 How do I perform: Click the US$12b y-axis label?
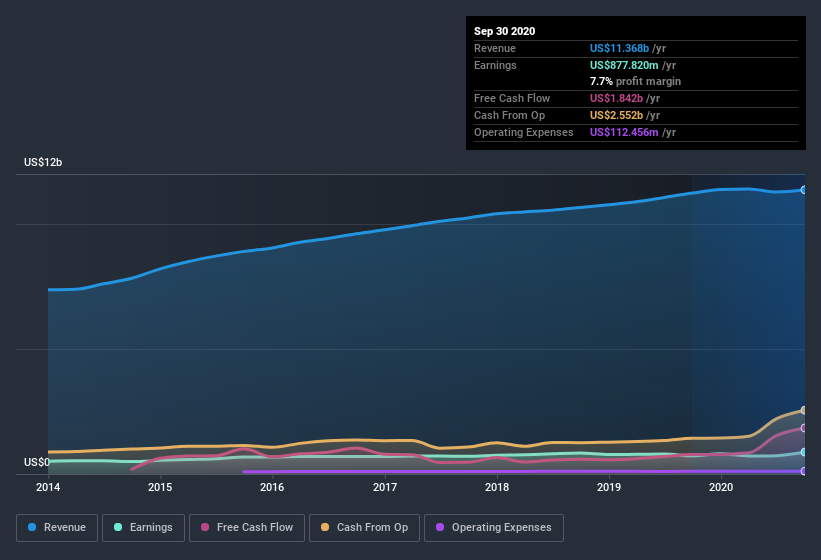point(43,162)
